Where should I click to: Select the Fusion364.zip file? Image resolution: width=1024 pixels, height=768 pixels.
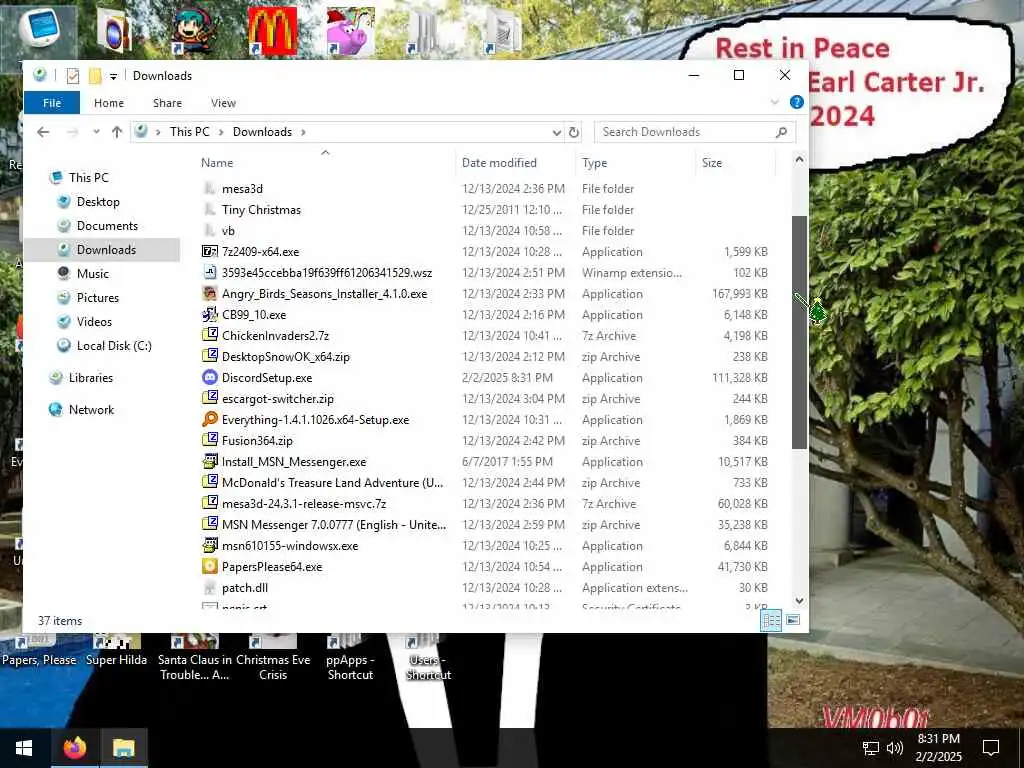[x=257, y=441]
